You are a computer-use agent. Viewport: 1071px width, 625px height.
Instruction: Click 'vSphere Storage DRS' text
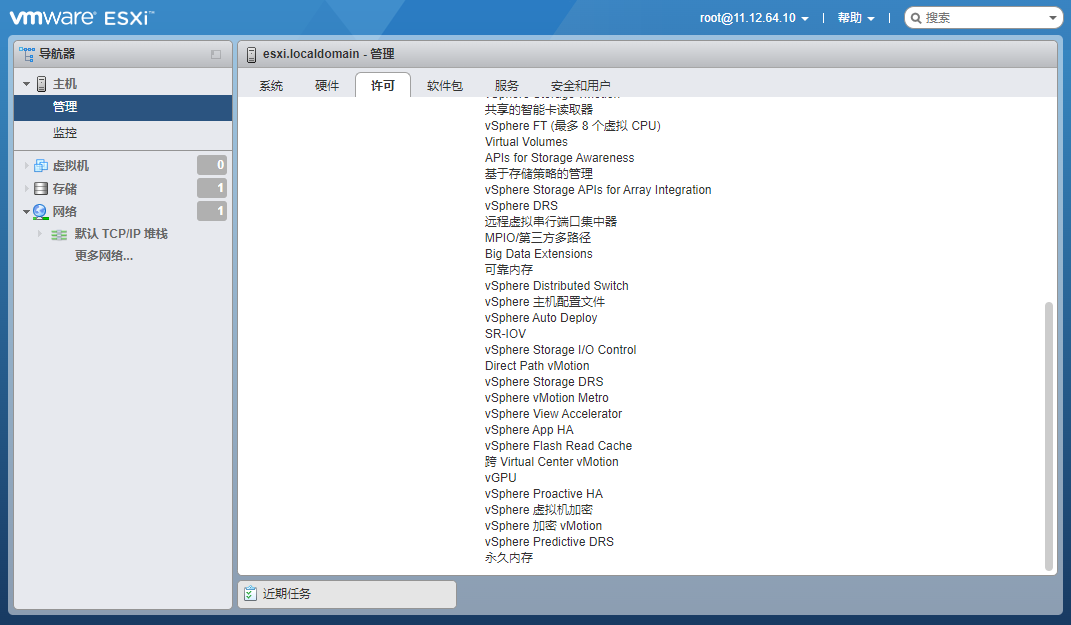[544, 382]
